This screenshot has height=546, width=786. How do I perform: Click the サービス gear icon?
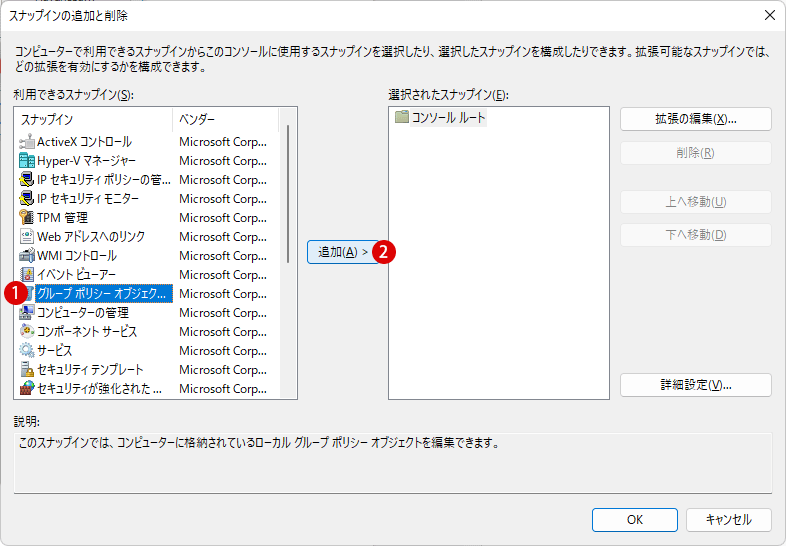[x=27, y=350]
